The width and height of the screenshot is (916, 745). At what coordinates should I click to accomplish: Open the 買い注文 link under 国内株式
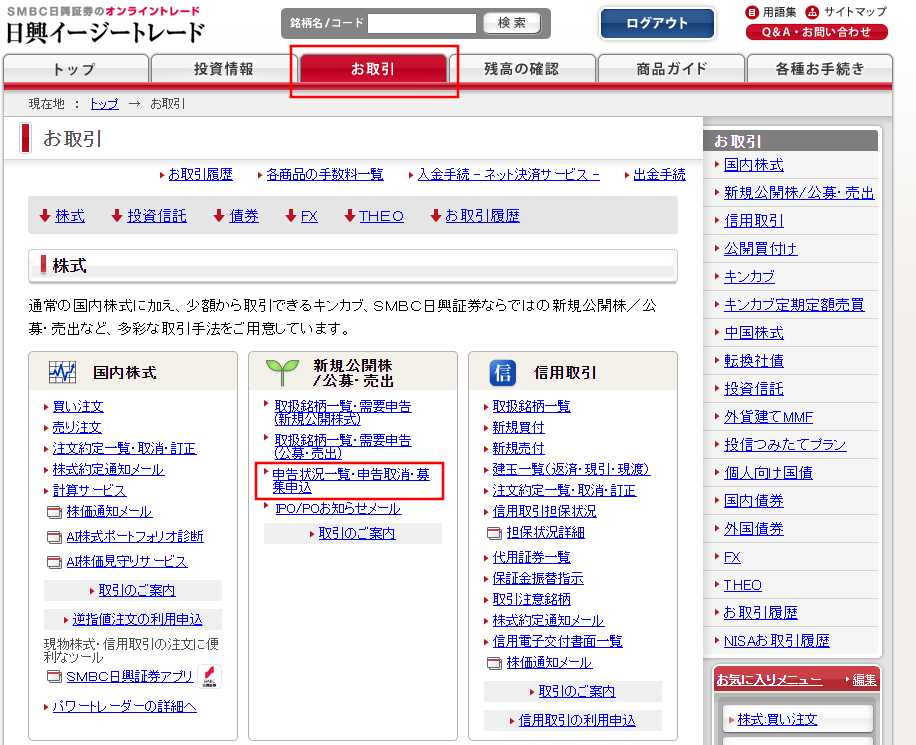77,406
